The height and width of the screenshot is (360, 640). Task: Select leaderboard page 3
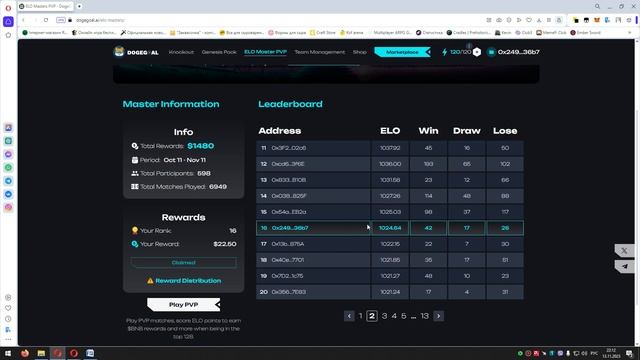point(384,316)
